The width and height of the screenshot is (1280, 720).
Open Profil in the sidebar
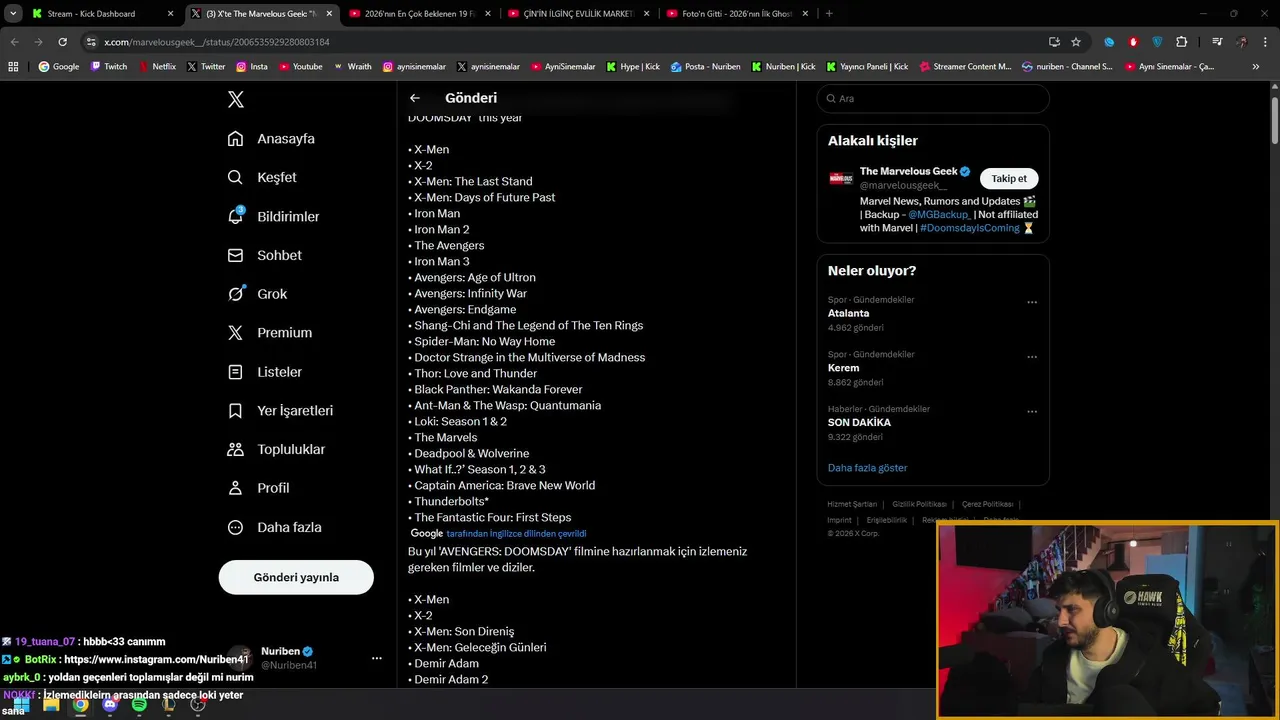pos(258,488)
